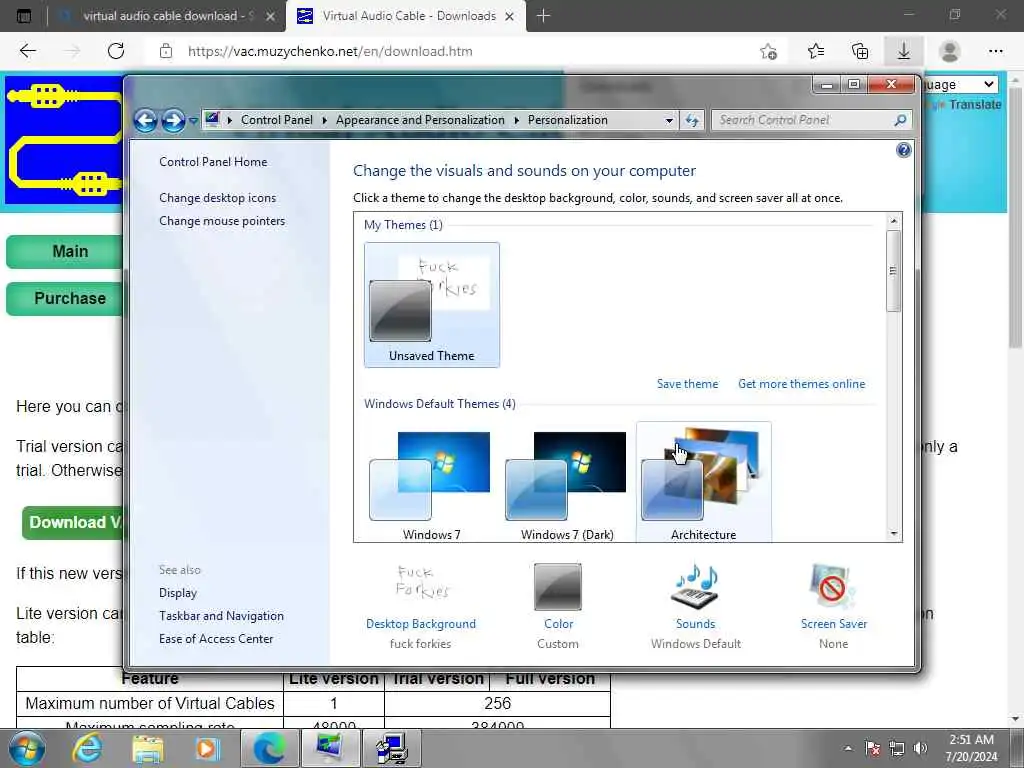Click Get more themes online link
This screenshot has height=768, width=1024.
pyautogui.click(x=801, y=384)
